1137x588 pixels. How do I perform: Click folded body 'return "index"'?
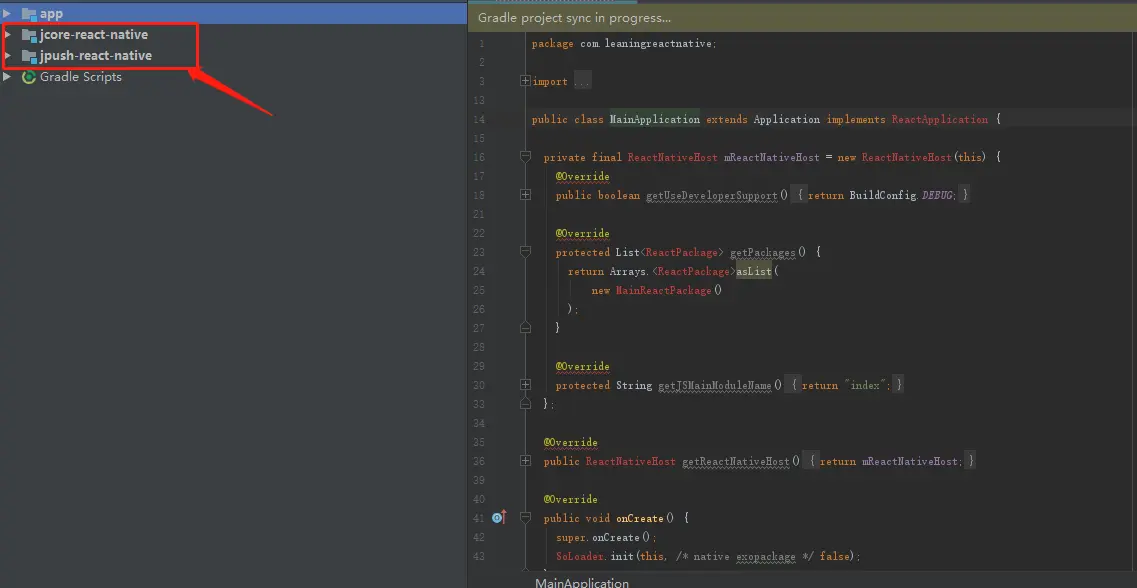[x=845, y=385]
